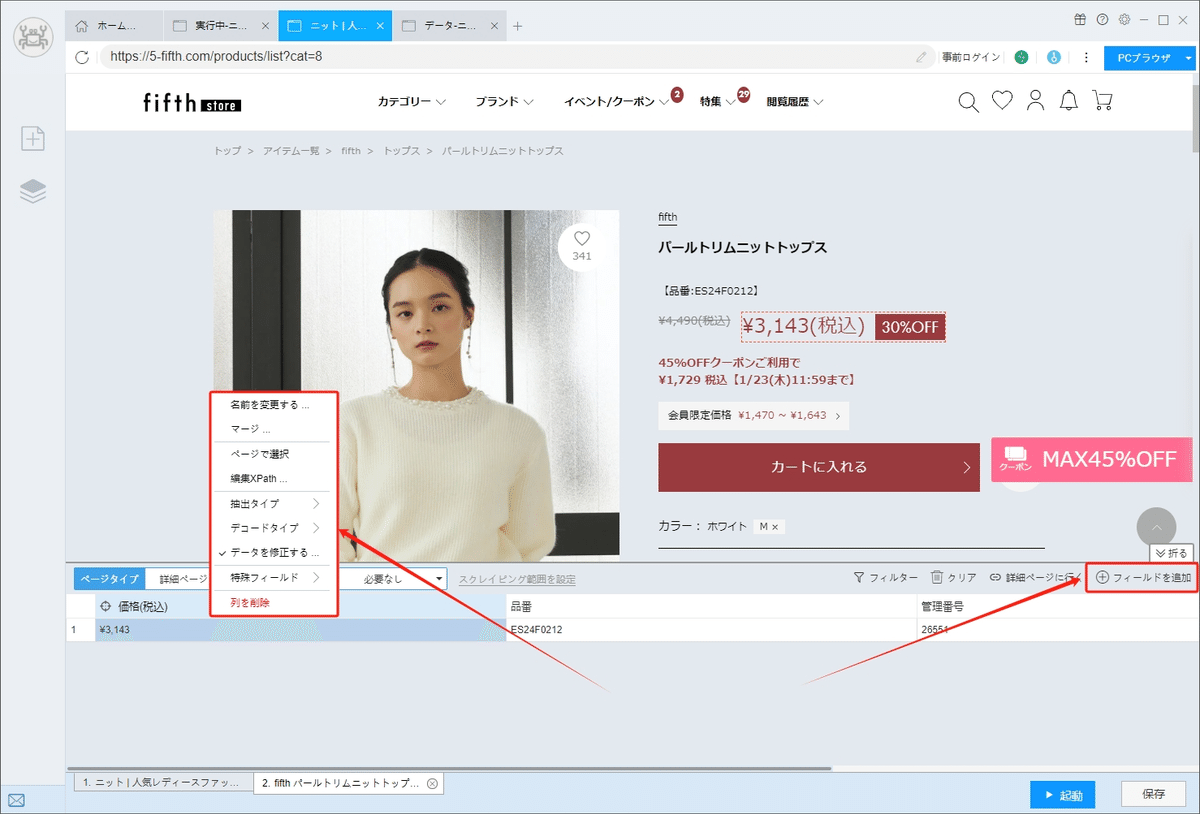Open the gift icon in title bar
This screenshot has height=814, width=1200.
click(1080, 19)
